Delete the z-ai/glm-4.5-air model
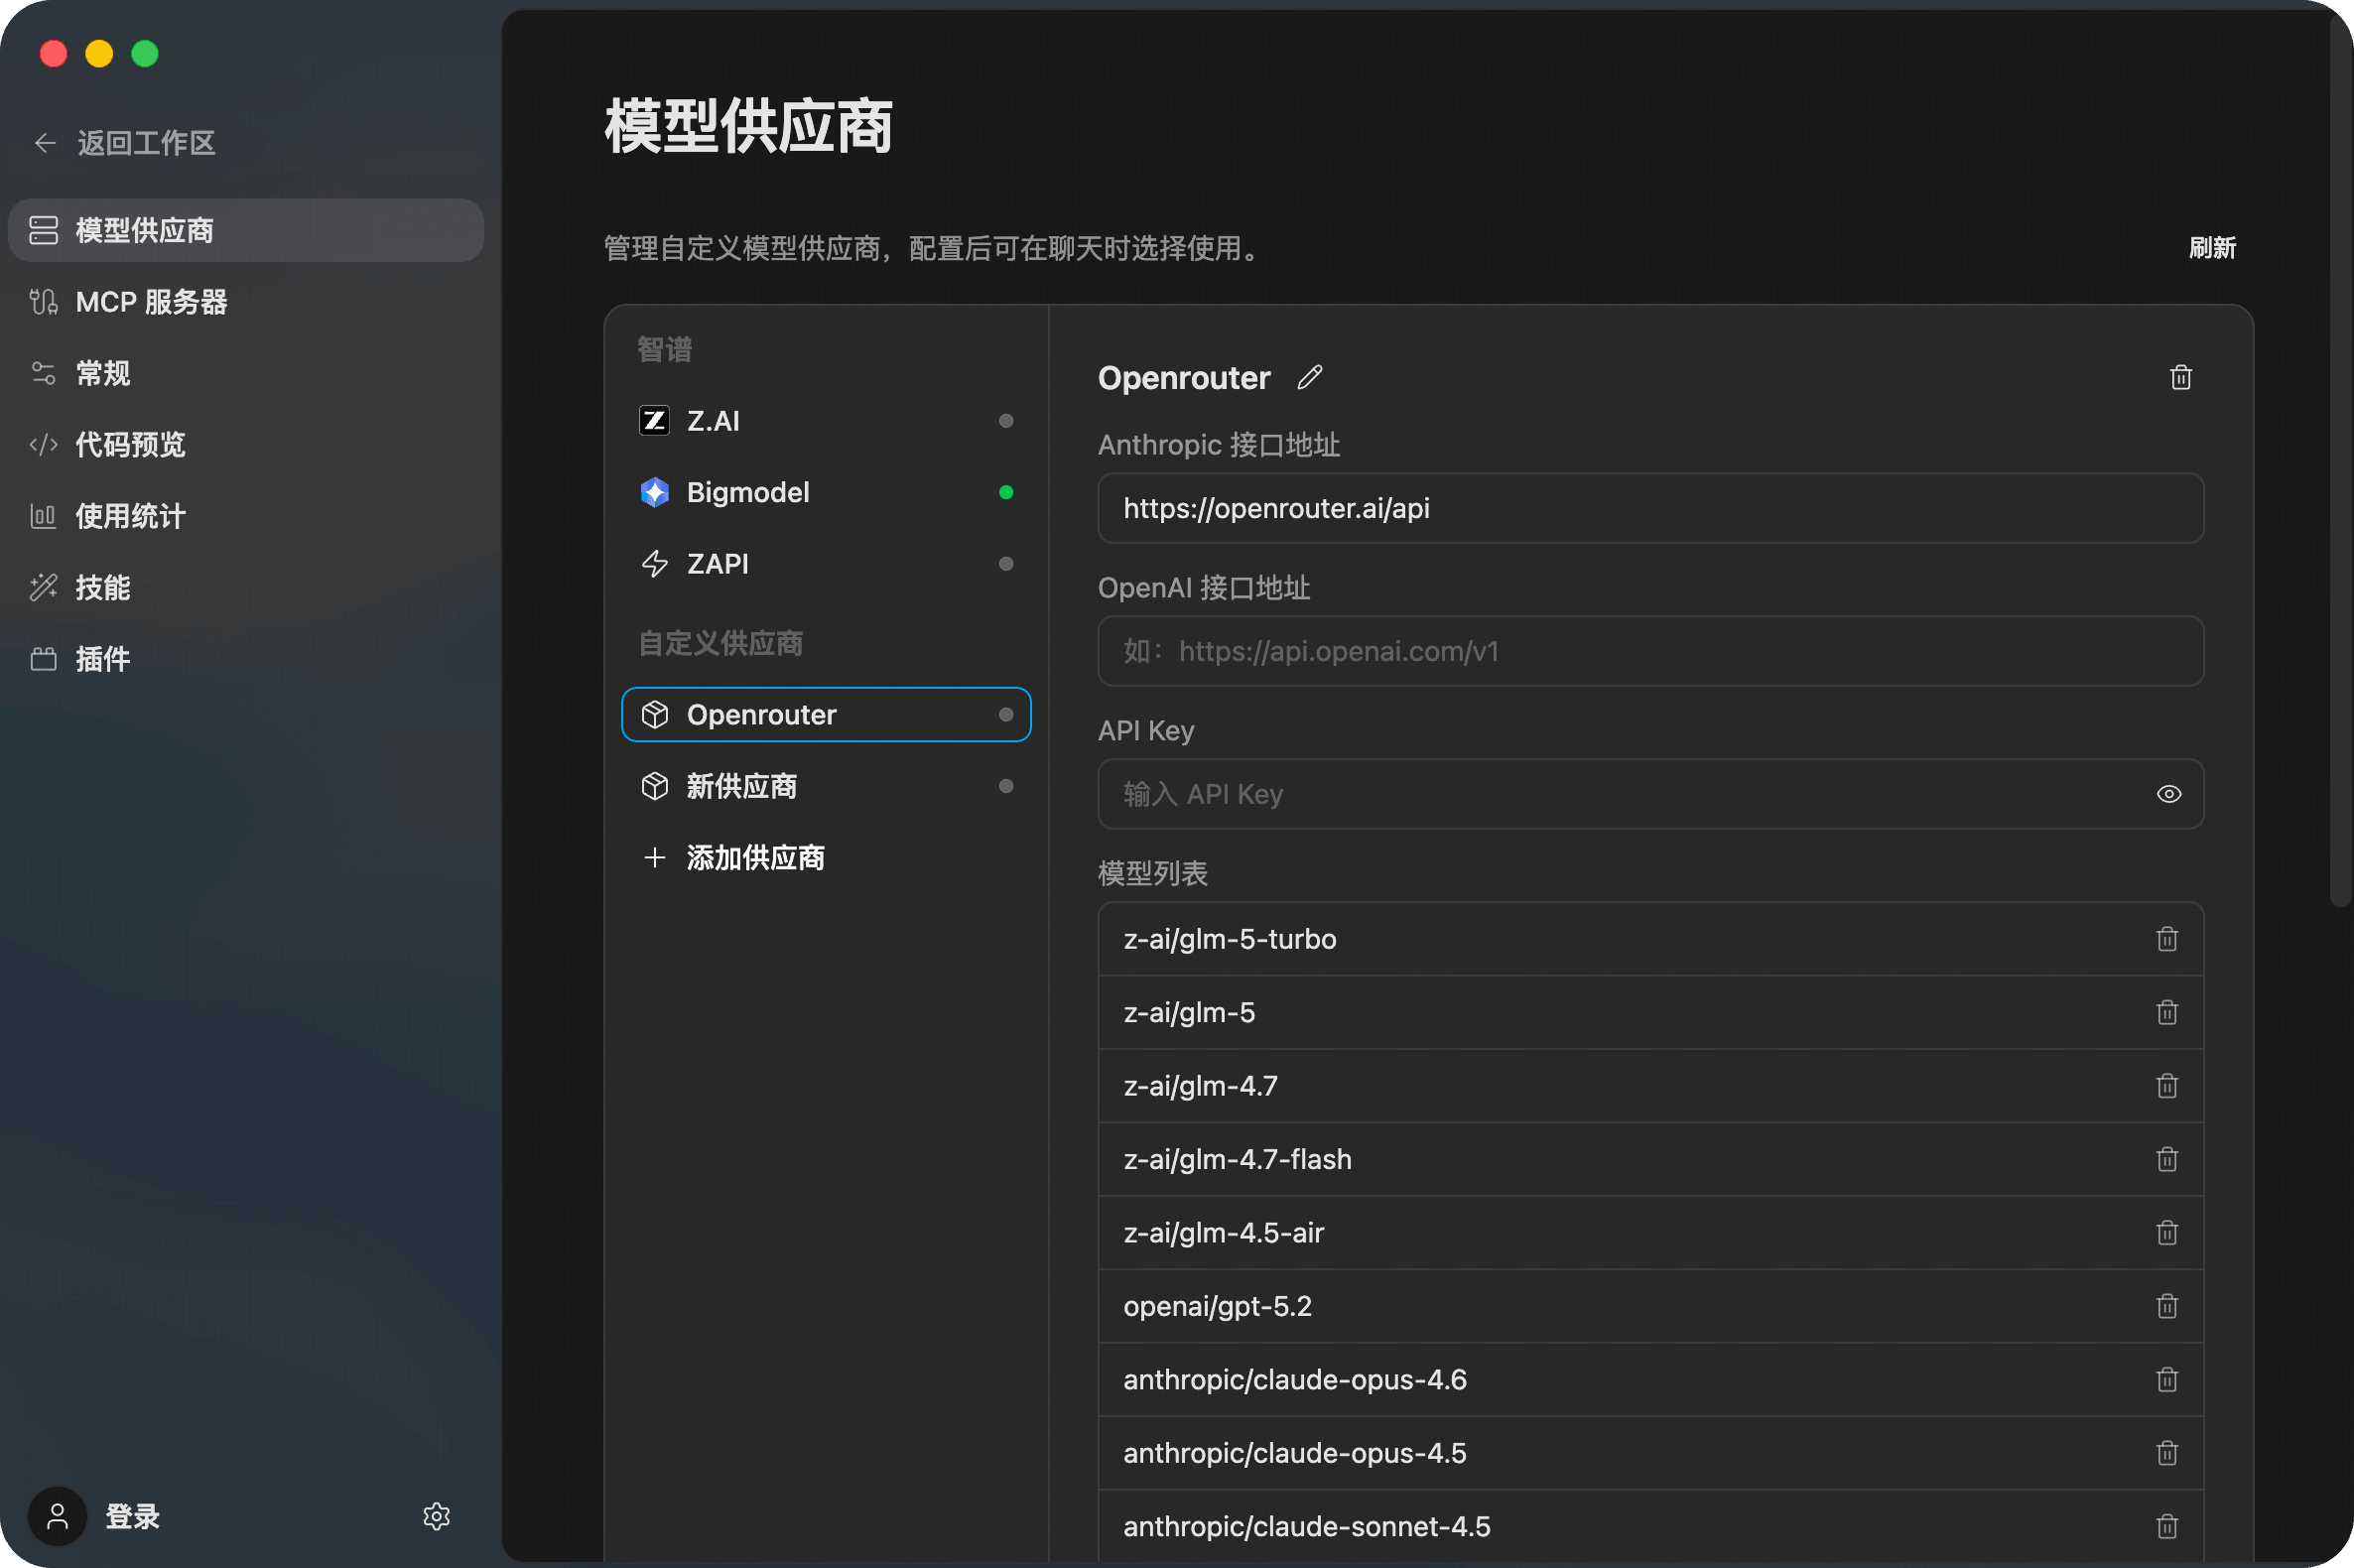 (2166, 1233)
